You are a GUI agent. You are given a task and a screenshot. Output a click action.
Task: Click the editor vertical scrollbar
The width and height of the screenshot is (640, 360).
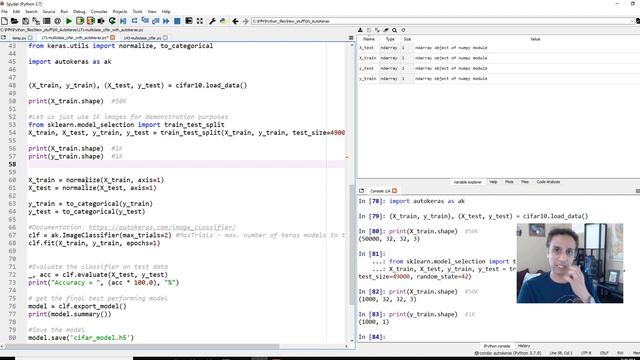click(352, 192)
